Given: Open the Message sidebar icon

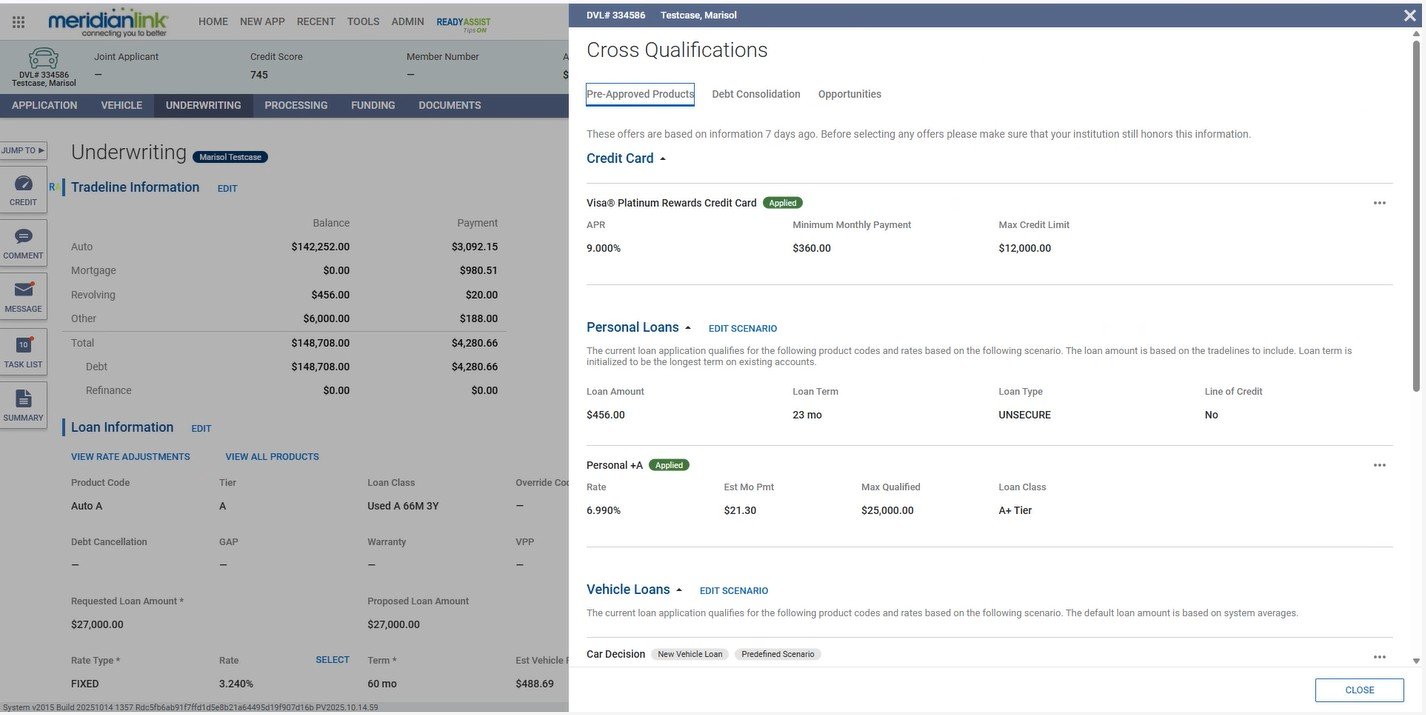Looking at the screenshot, I should (x=23, y=296).
